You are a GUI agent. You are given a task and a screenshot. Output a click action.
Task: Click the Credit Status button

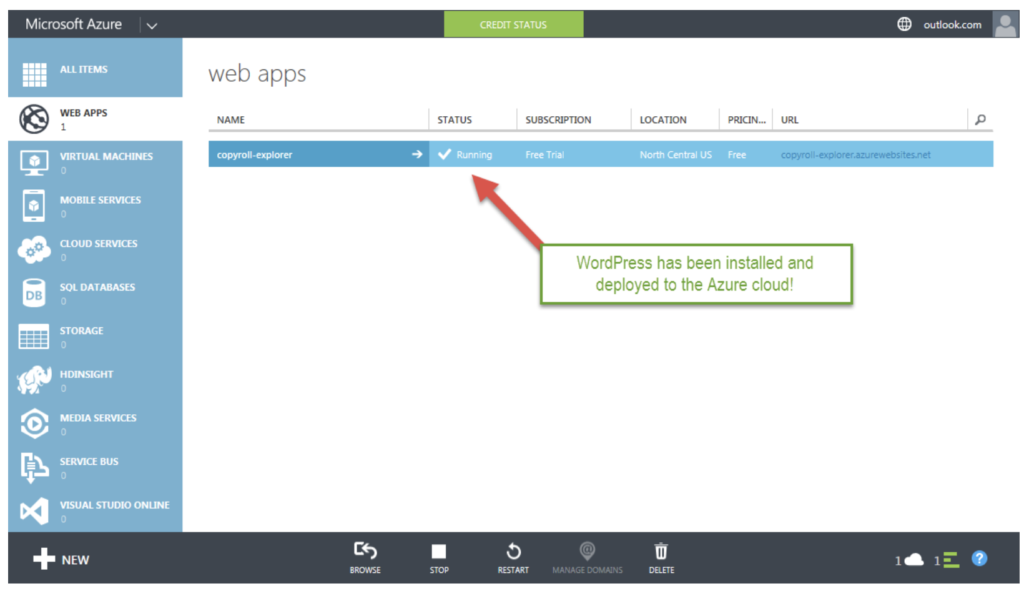pos(513,25)
